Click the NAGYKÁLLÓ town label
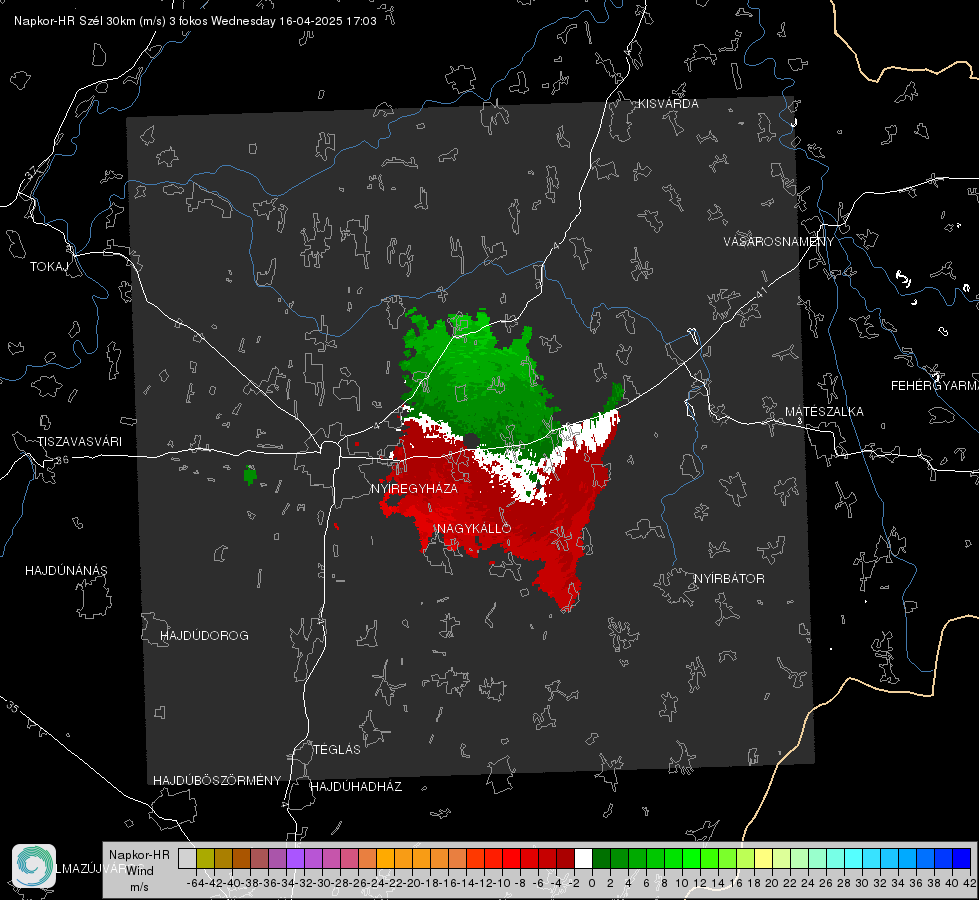The width and height of the screenshot is (979, 900). 475,528
